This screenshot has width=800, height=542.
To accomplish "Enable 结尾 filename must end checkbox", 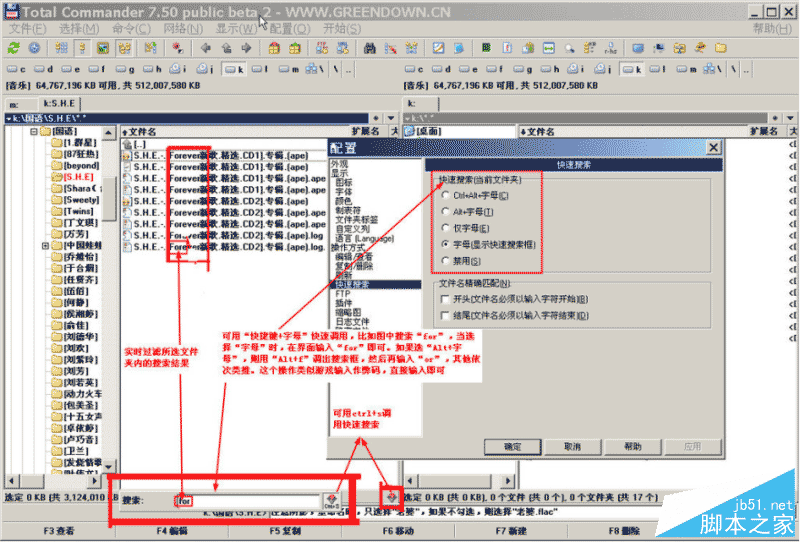I will point(445,315).
